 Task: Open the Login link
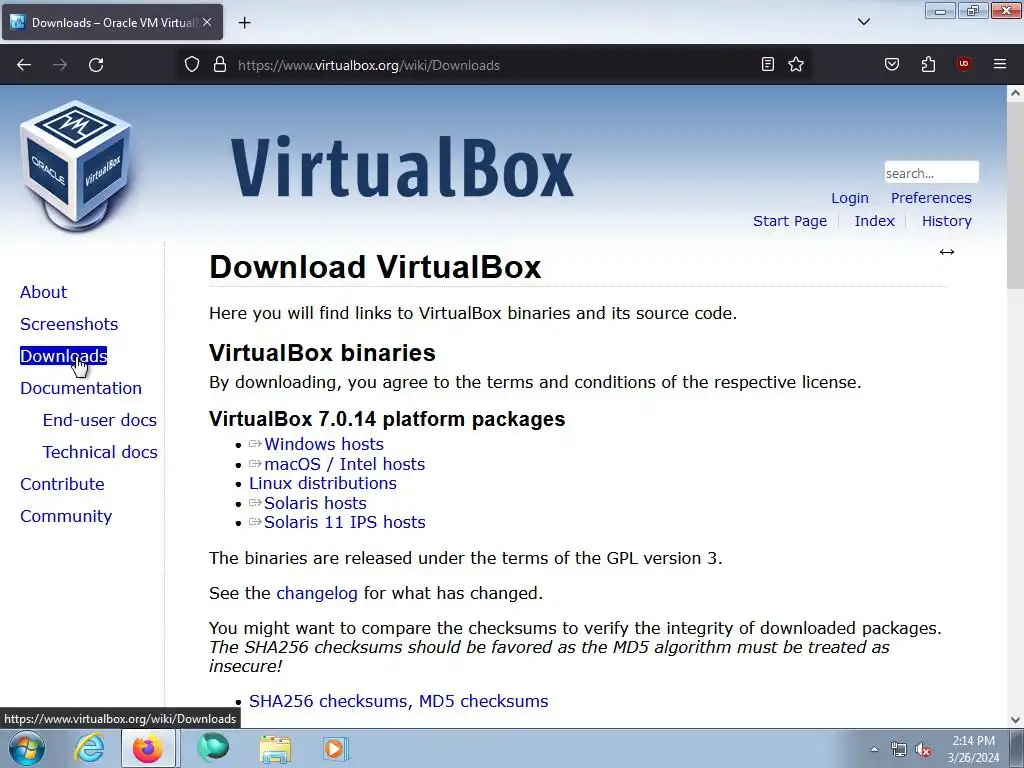850,198
